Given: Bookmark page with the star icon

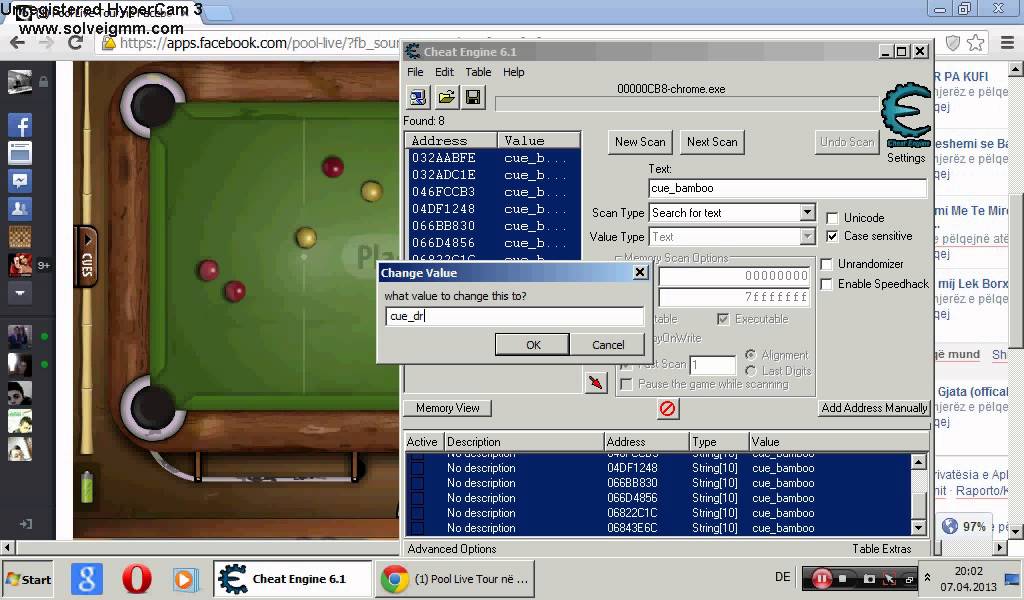Looking at the screenshot, I should click(976, 43).
